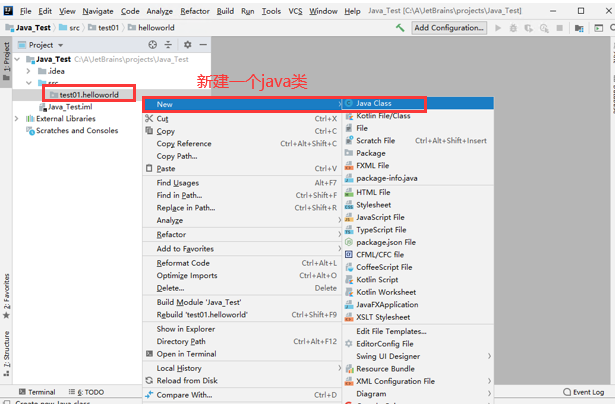Choose EditorConfig File option
615x404 pixels.
[418, 344]
